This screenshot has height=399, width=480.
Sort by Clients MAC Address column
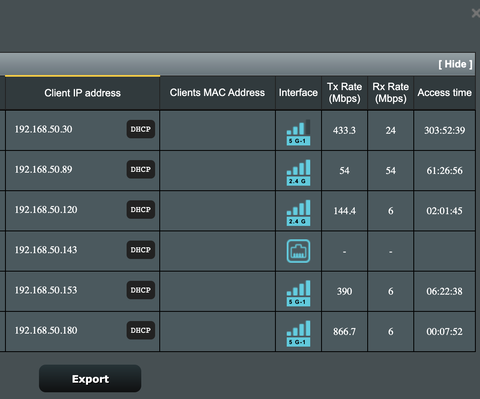point(217,93)
